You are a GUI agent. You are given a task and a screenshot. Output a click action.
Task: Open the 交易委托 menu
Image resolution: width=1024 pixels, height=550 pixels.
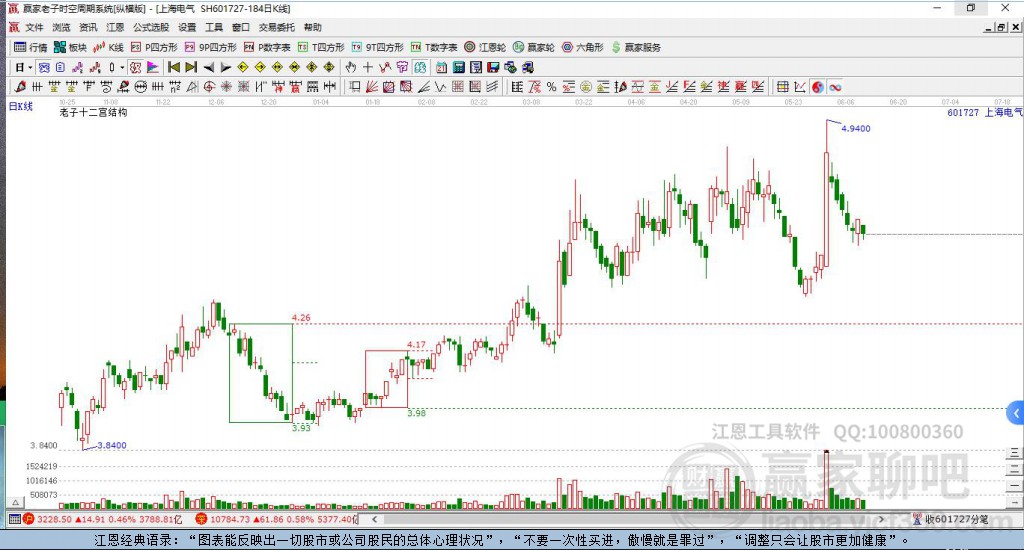click(x=276, y=27)
